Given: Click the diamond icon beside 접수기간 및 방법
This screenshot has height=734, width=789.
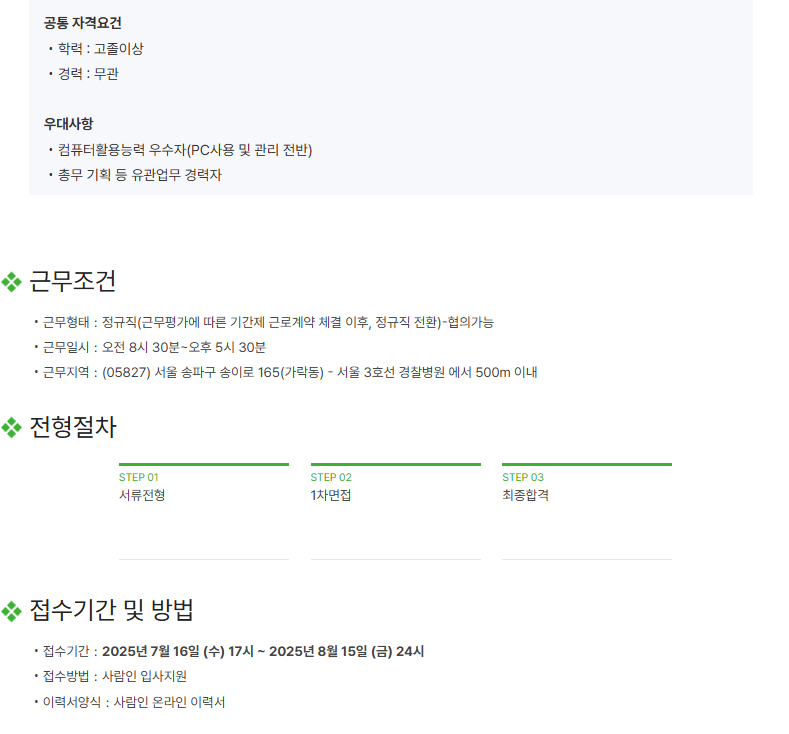Looking at the screenshot, I should click(12, 610).
